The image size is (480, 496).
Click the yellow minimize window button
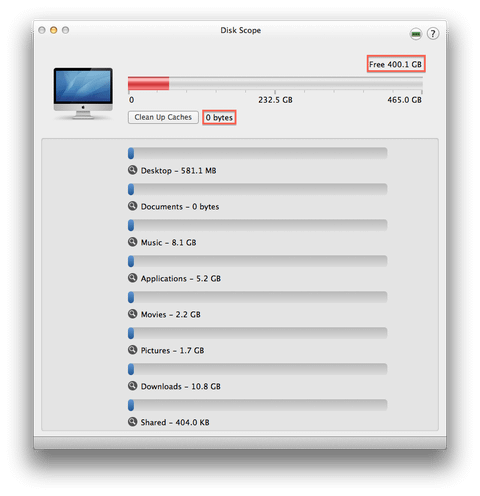click(53, 30)
